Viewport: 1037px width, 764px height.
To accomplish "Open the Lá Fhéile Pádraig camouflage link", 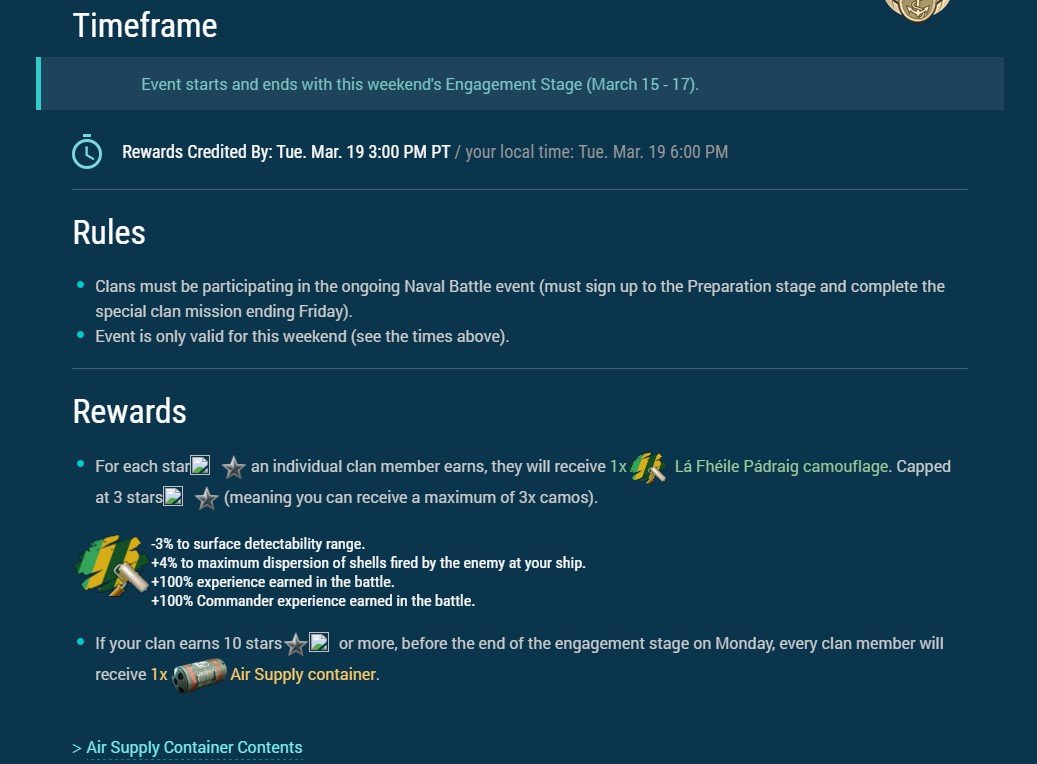I will click(781, 467).
